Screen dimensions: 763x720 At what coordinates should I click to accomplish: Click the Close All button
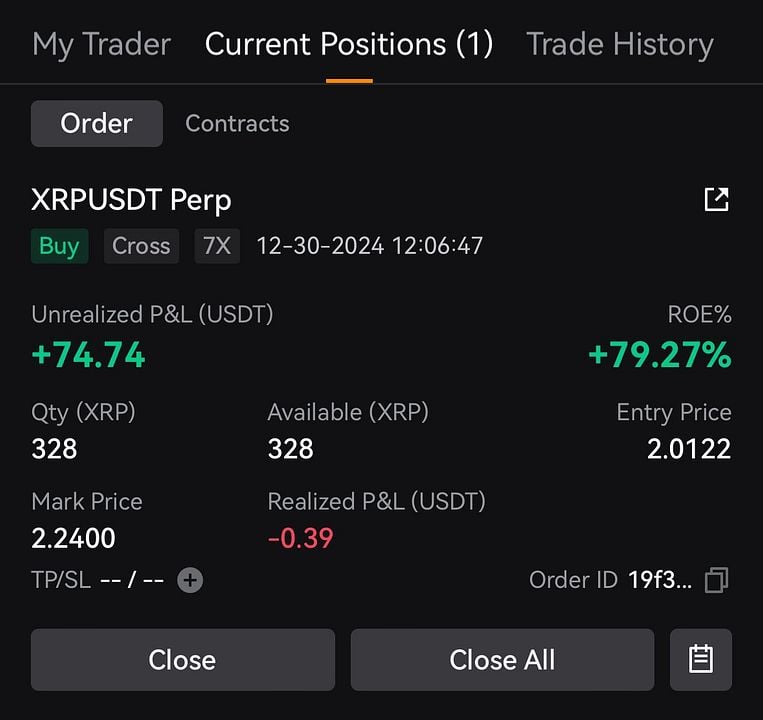point(502,659)
